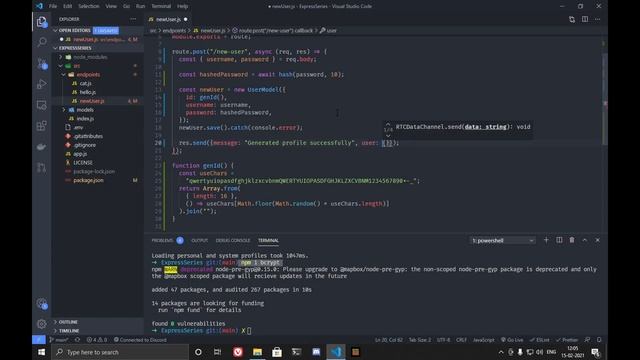Open cat.js in the file tree
The height and width of the screenshot is (360, 640).
[85, 83]
